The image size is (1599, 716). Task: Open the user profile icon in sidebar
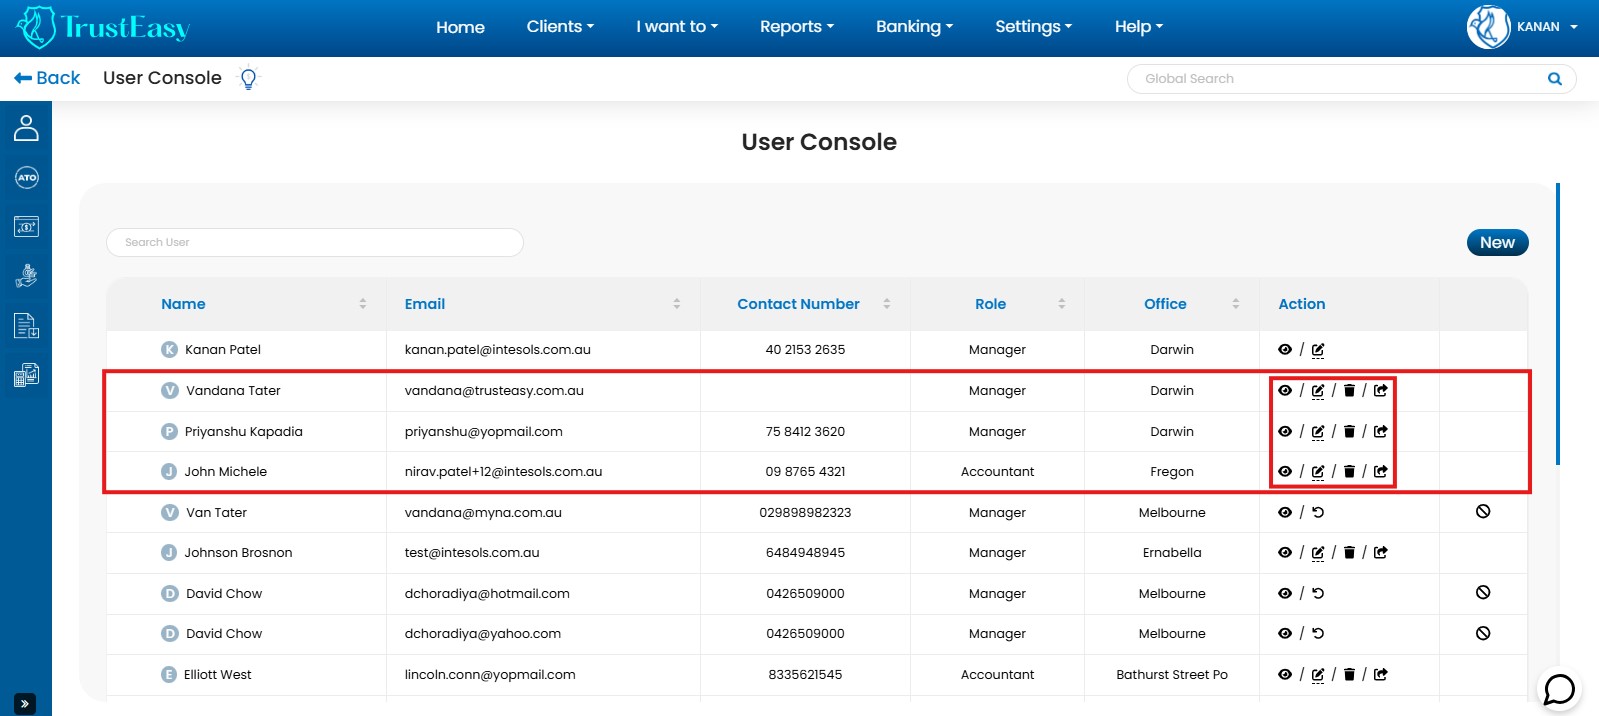pyautogui.click(x=26, y=128)
